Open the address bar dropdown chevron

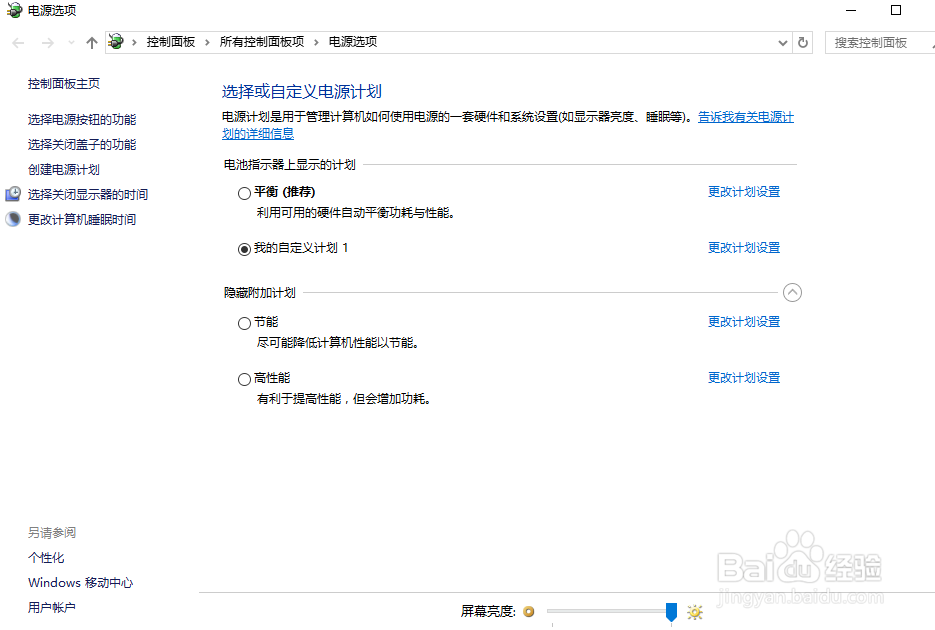[782, 42]
